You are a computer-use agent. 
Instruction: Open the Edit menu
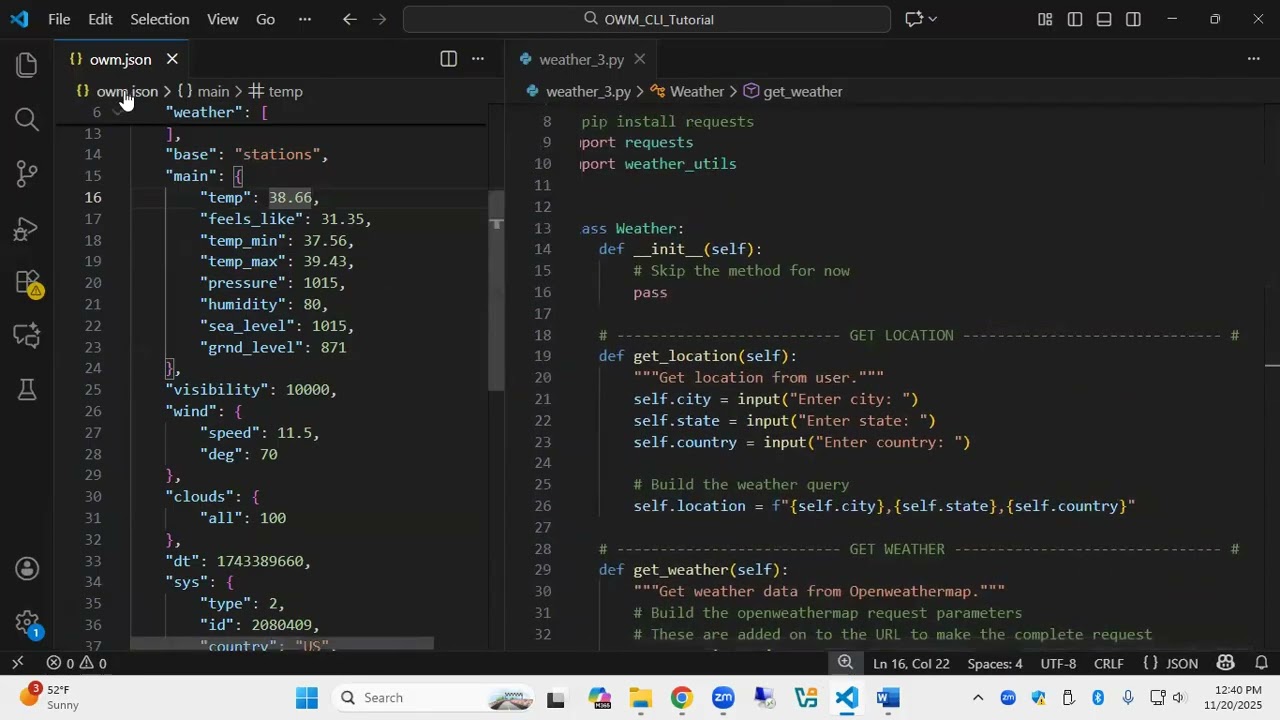[100, 19]
